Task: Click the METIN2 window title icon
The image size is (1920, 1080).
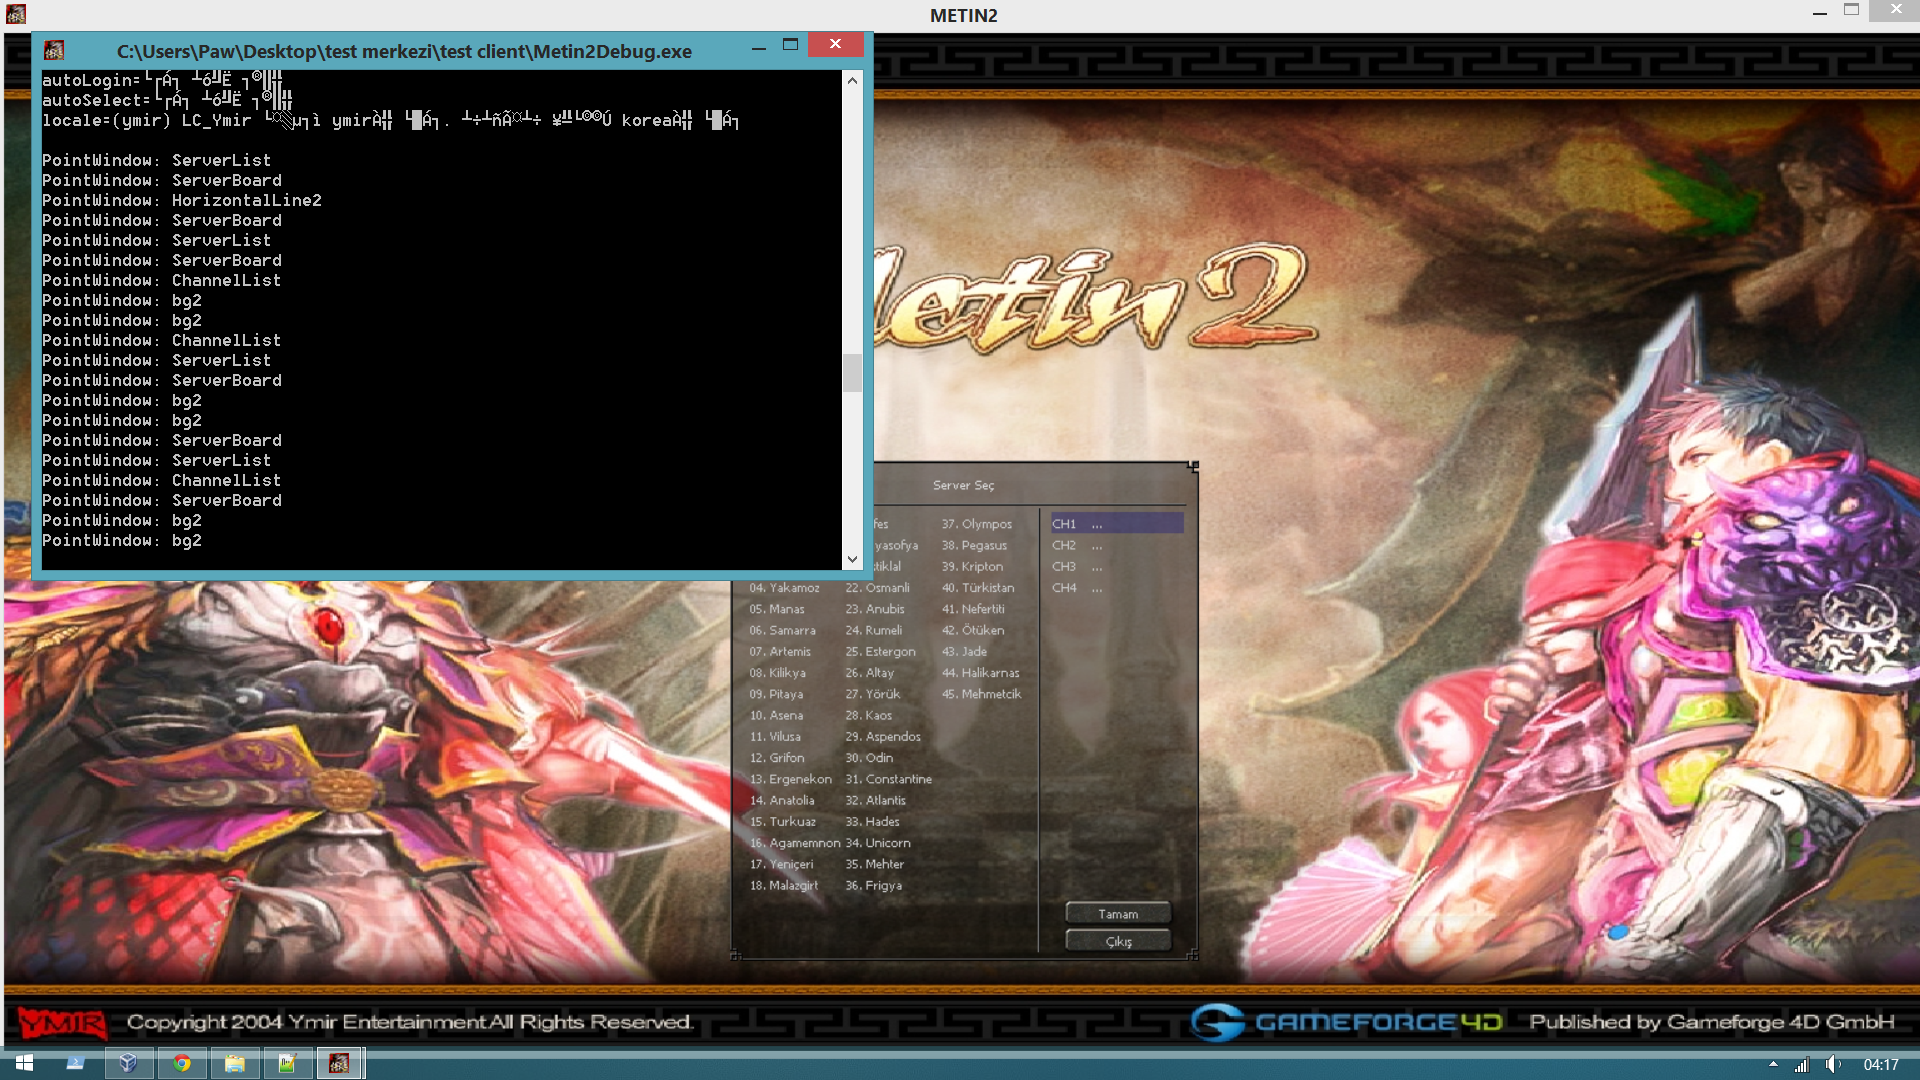Action: [x=15, y=14]
